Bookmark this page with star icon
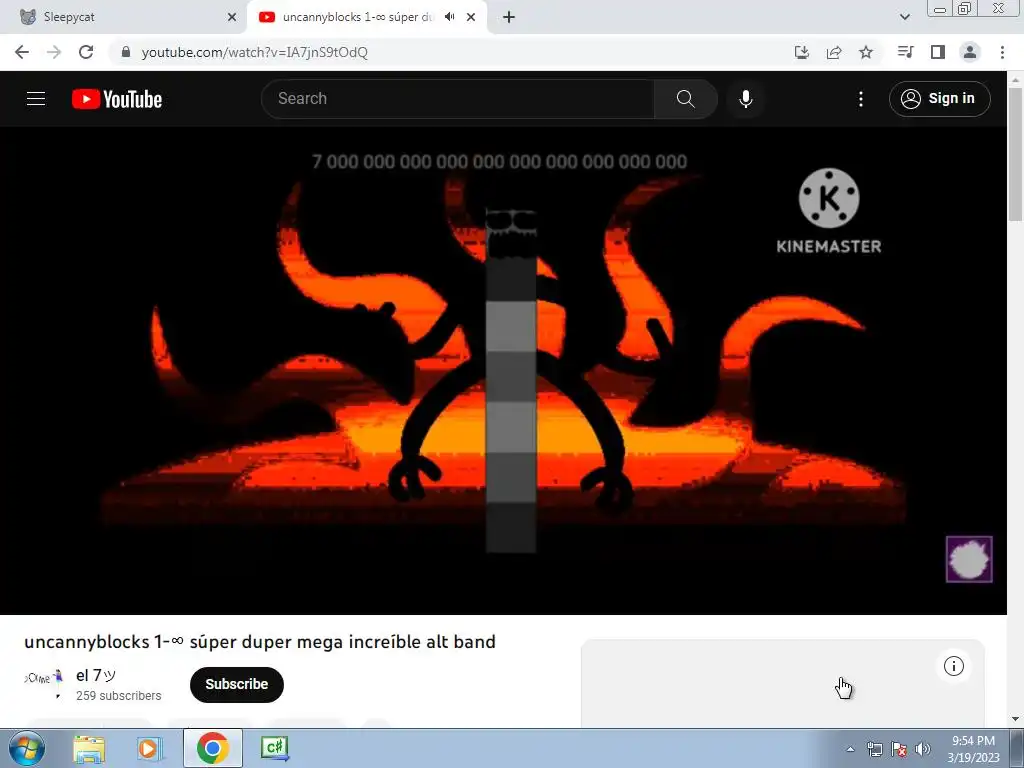The image size is (1024, 768). pos(866,52)
